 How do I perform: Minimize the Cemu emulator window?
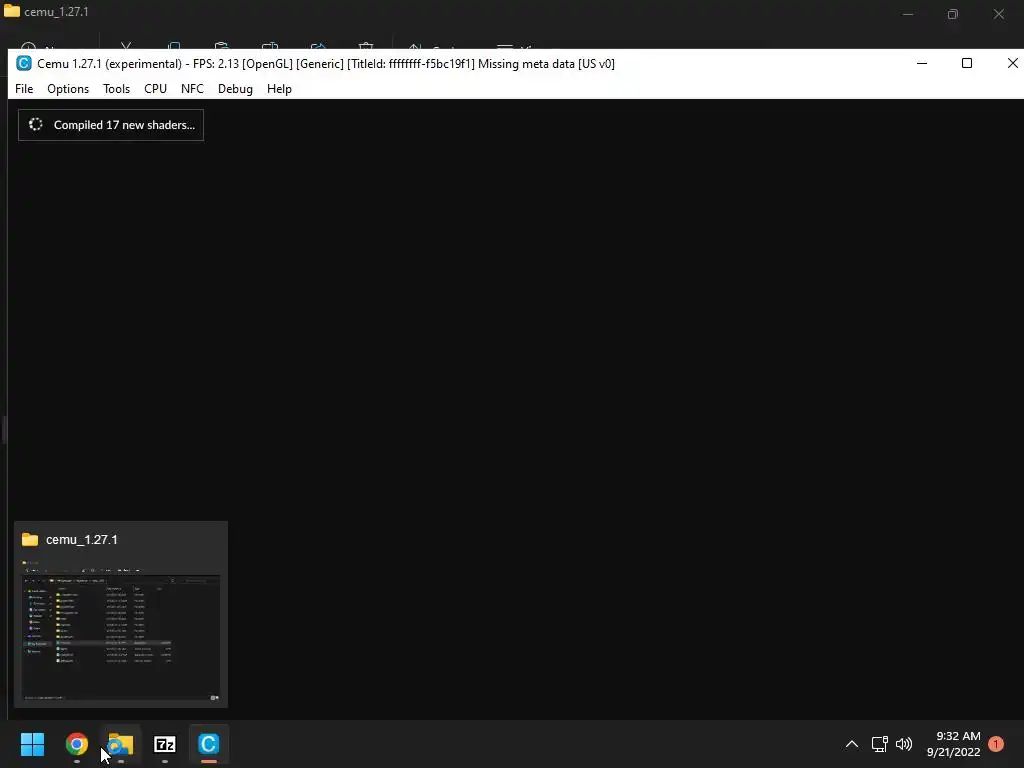(x=922, y=63)
